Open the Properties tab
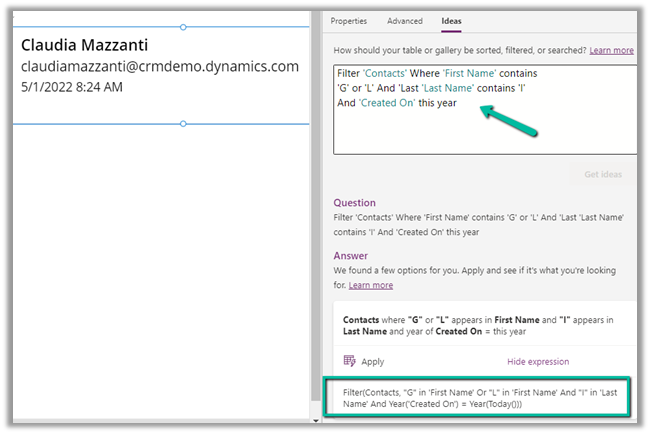This screenshot has height=434, width=650. coord(349,21)
